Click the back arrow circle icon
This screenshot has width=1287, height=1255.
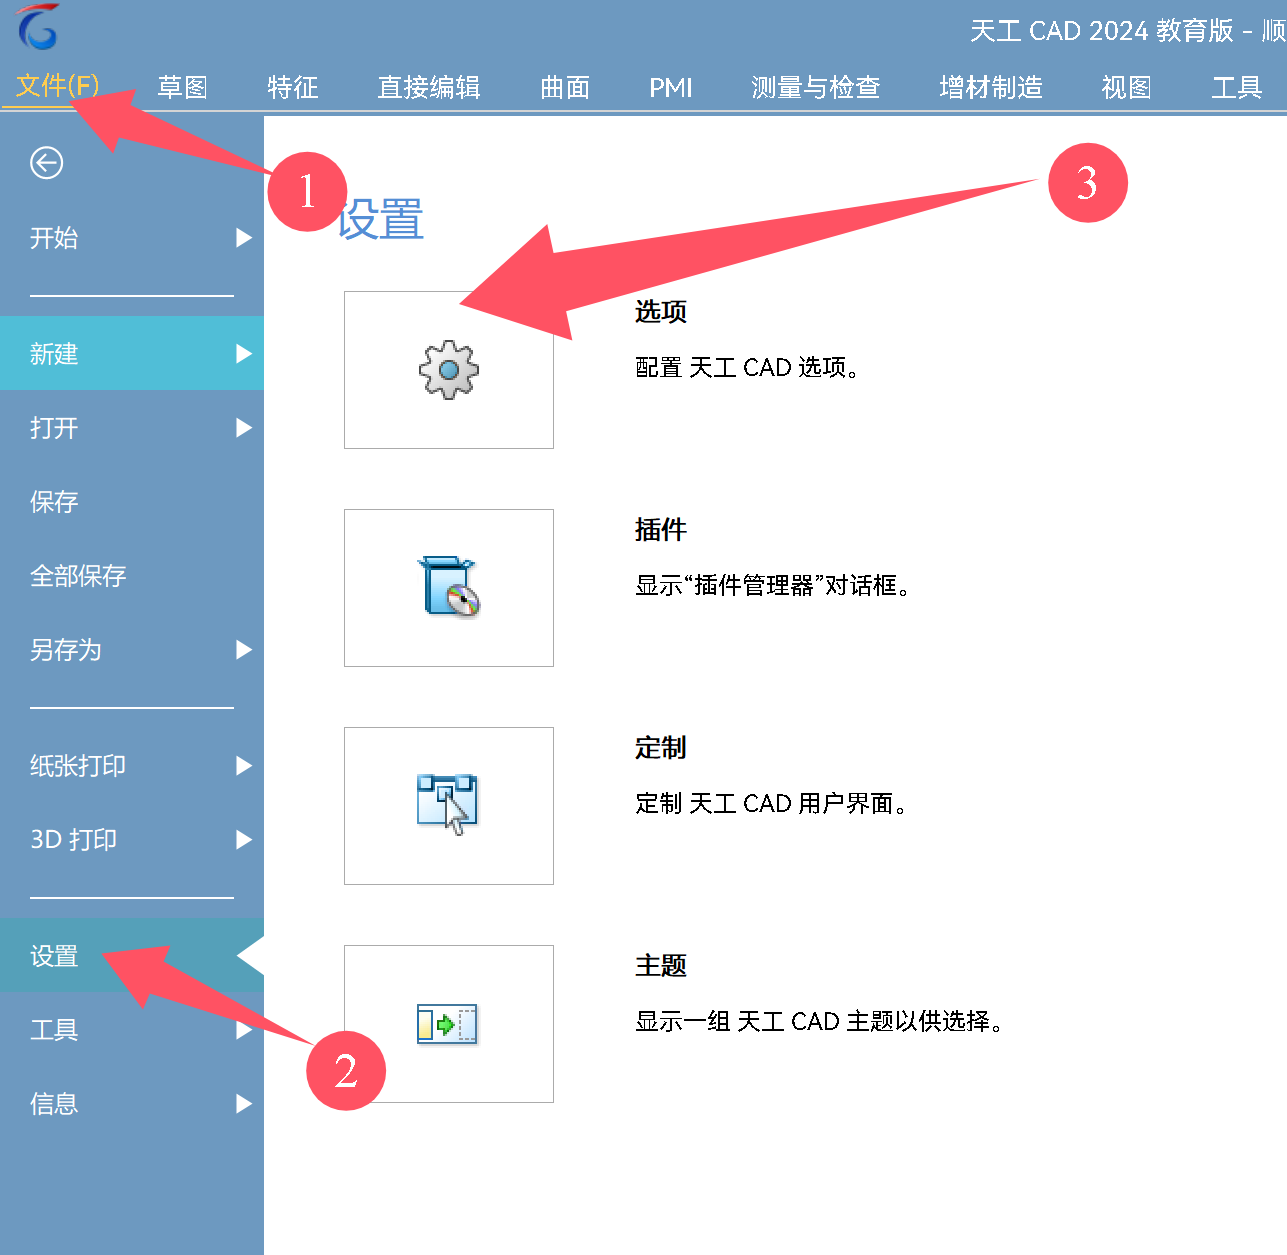coord(46,163)
